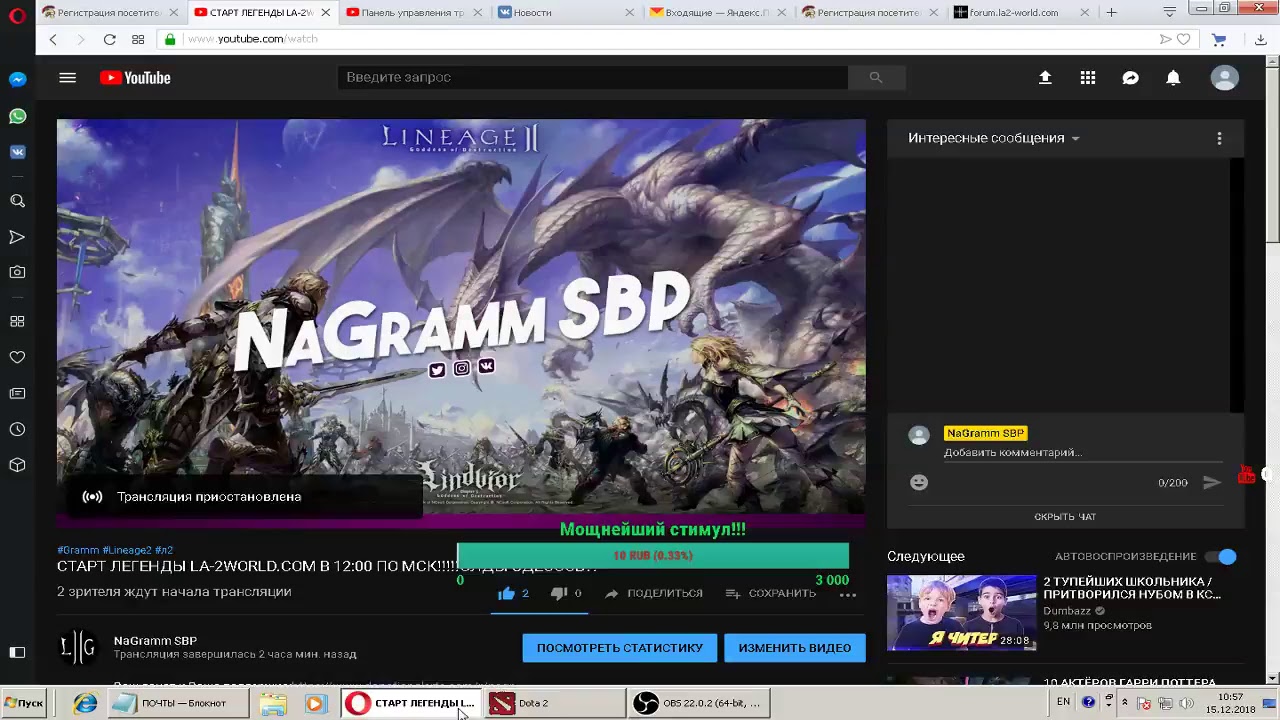Open bookmarks heart in sidebar
1280x720 pixels.
[17, 357]
